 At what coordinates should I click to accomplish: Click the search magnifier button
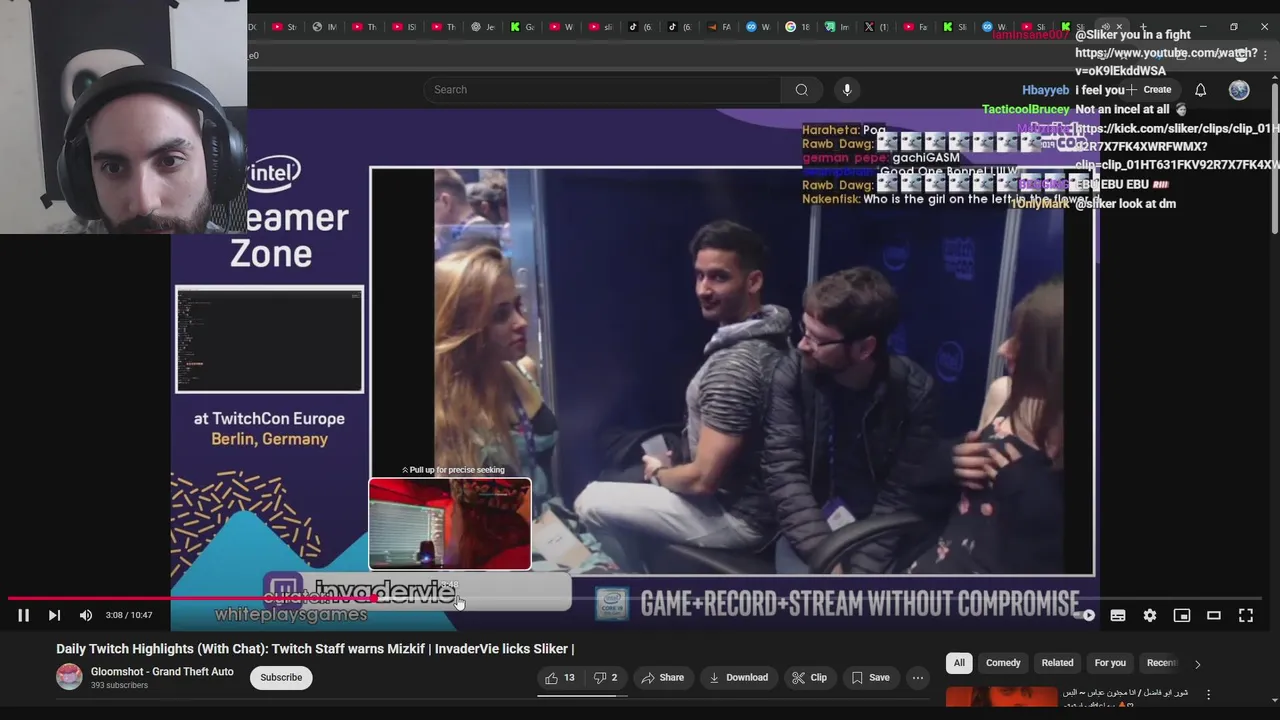click(x=801, y=90)
